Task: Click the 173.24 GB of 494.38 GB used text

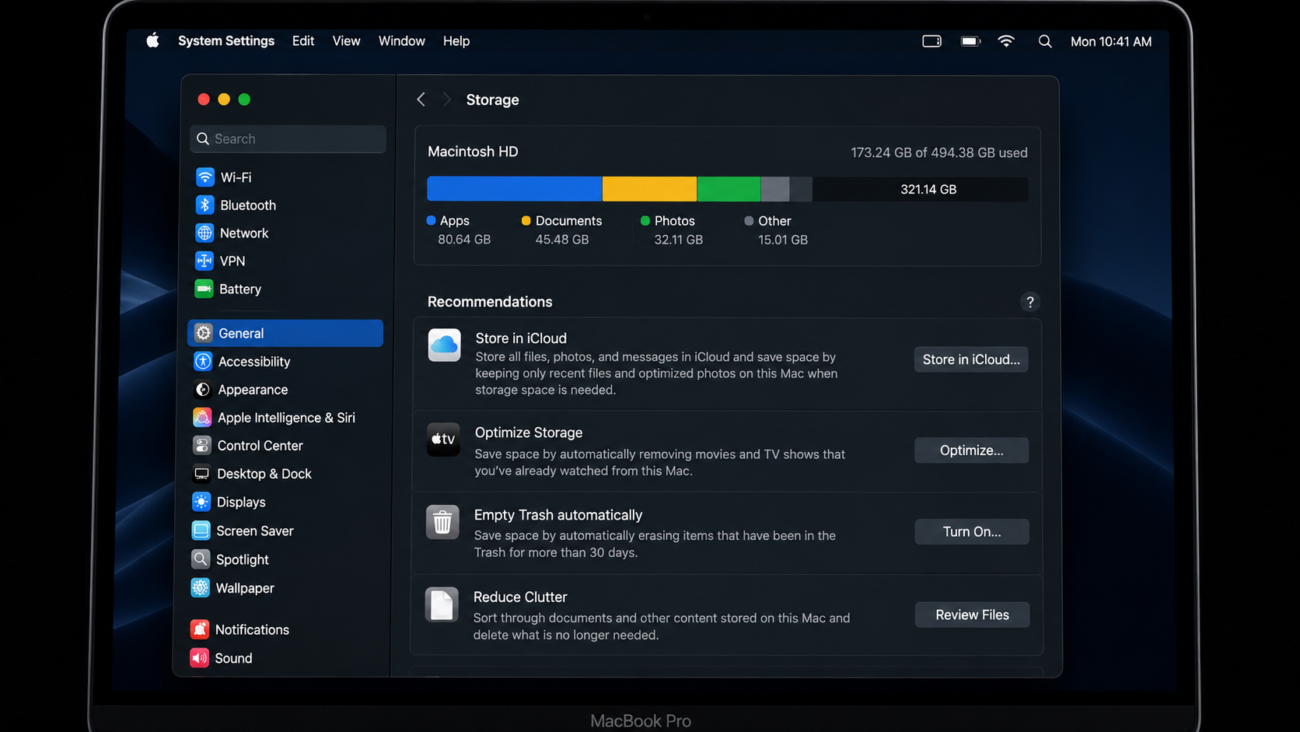Action: click(x=939, y=153)
